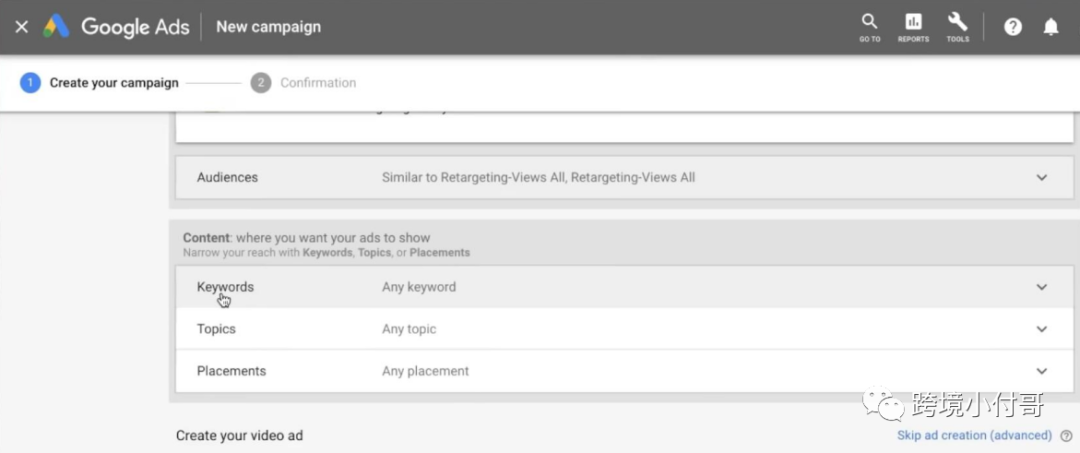Open the notifications bell icon
The image size is (1080, 453).
click(1050, 27)
